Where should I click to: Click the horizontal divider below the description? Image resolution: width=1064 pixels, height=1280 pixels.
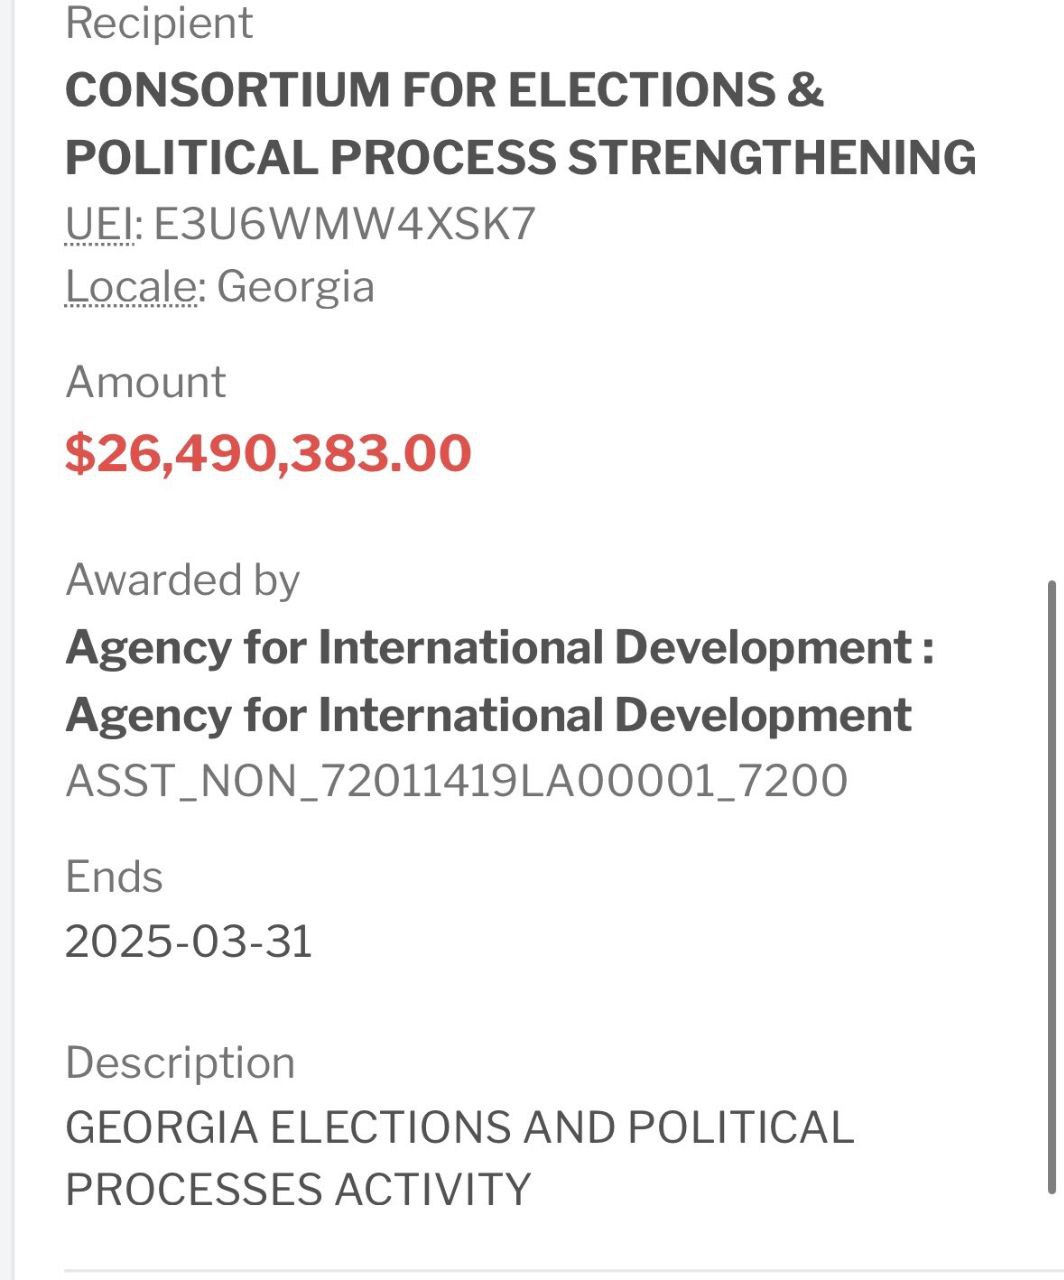click(x=532, y=1271)
